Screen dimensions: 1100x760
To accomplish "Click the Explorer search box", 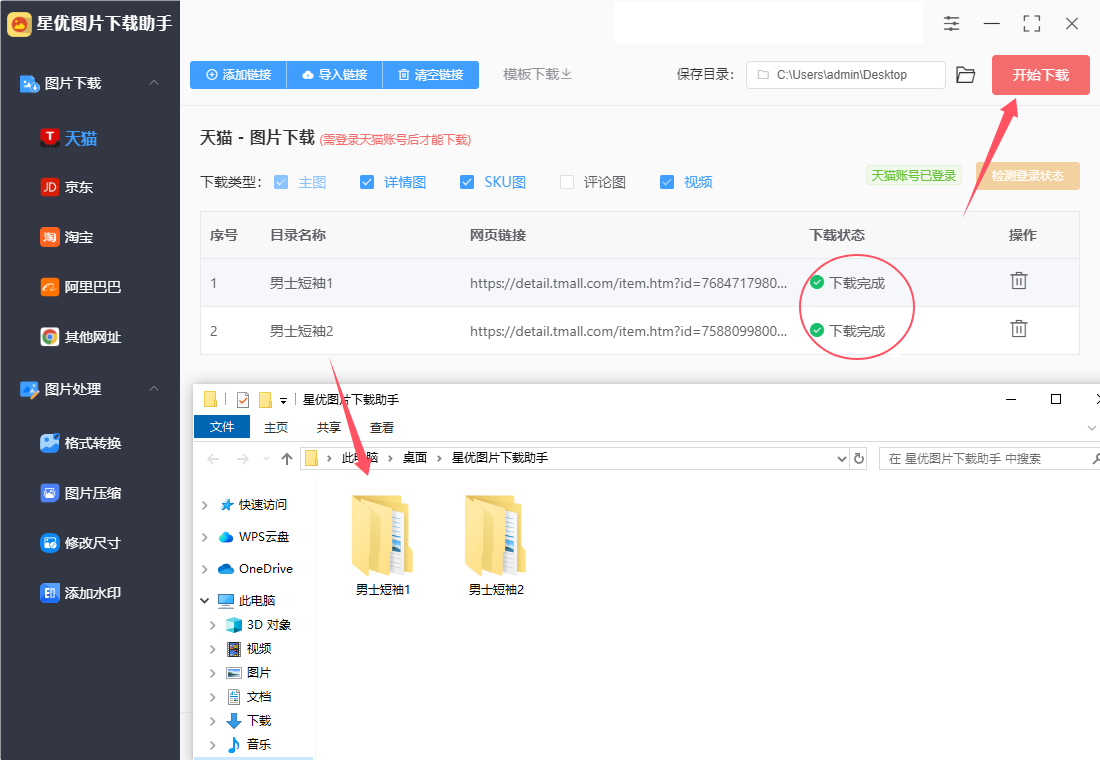I will point(989,459).
